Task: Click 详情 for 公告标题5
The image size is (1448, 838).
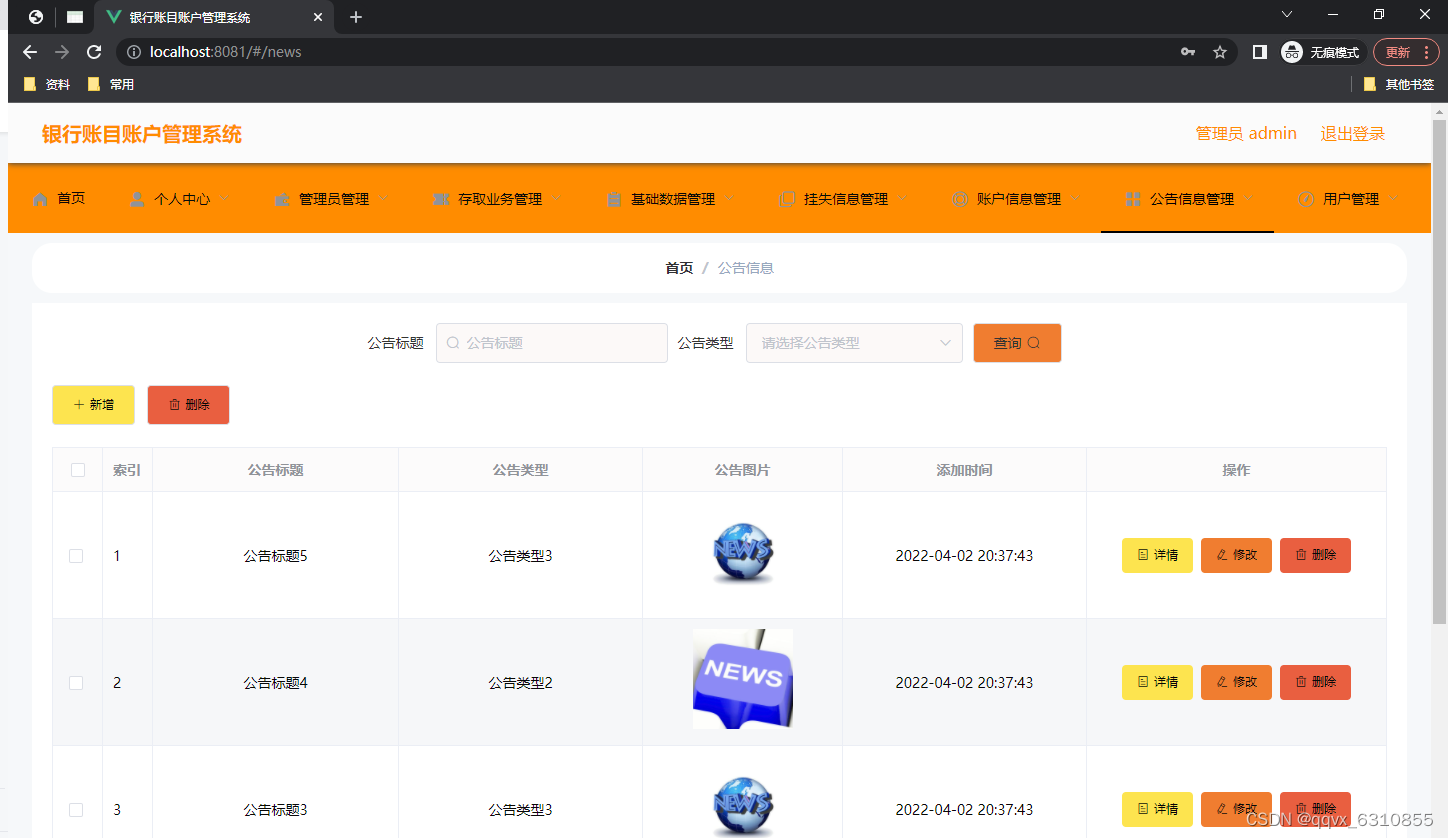Action: [x=1157, y=555]
